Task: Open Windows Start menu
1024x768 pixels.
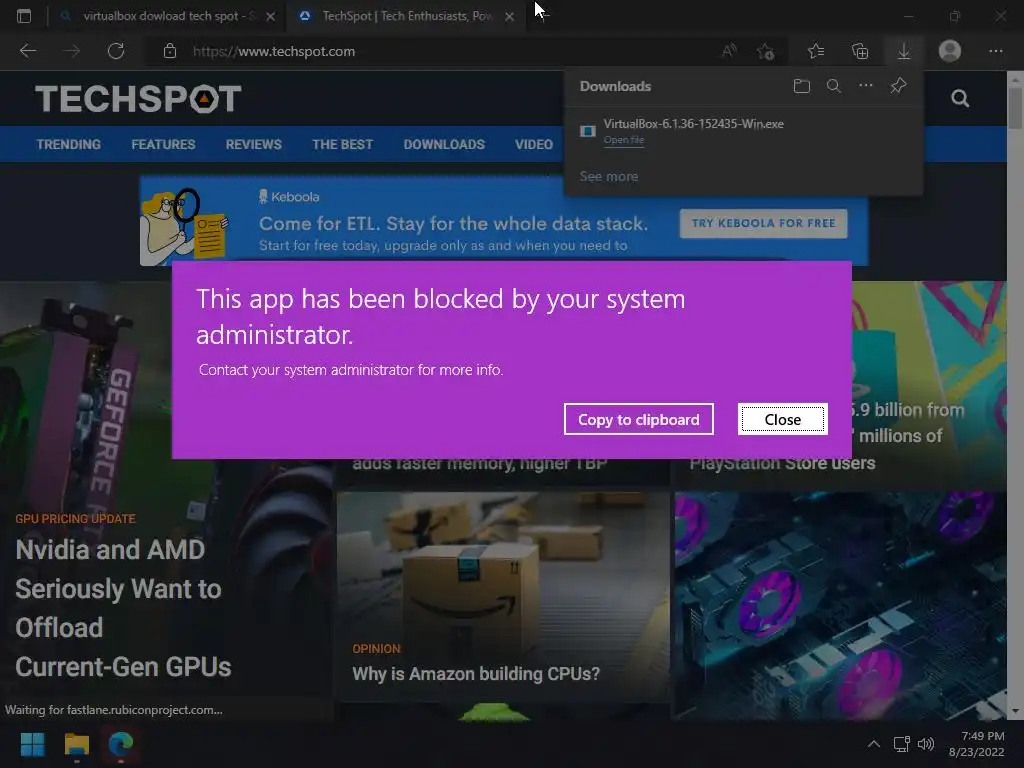Action: 33,744
